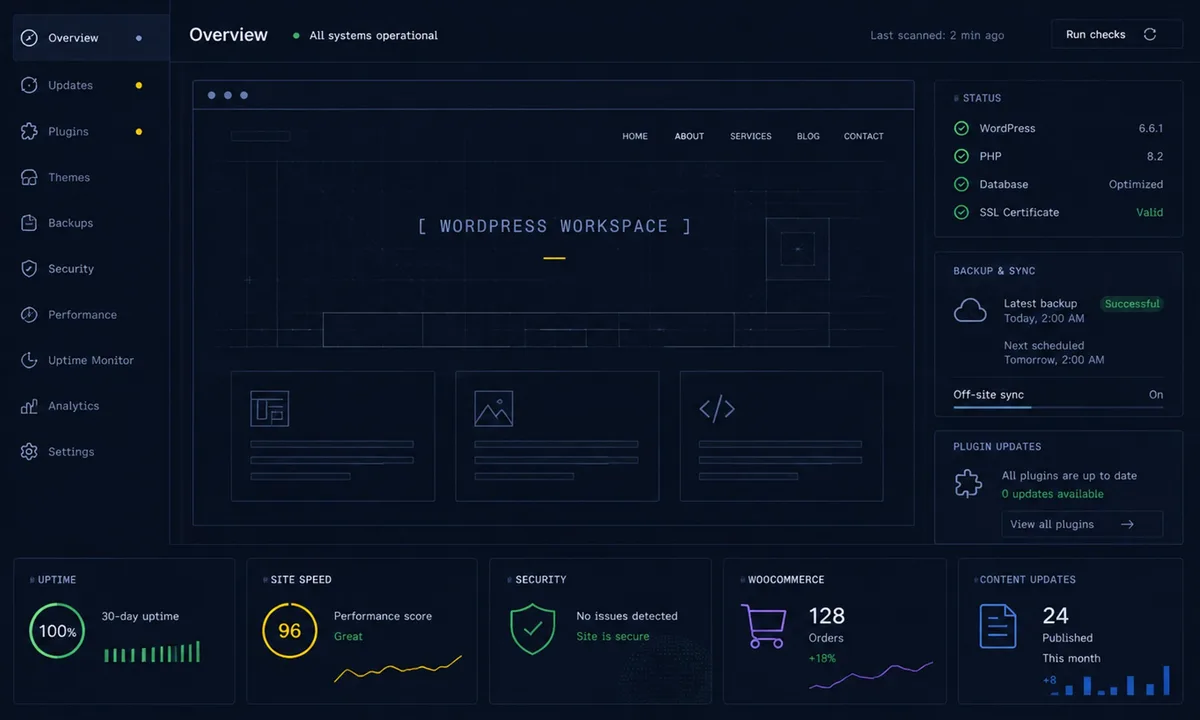Image resolution: width=1200 pixels, height=720 pixels.
Task: Click the Great performance rating
Action: 348,636
